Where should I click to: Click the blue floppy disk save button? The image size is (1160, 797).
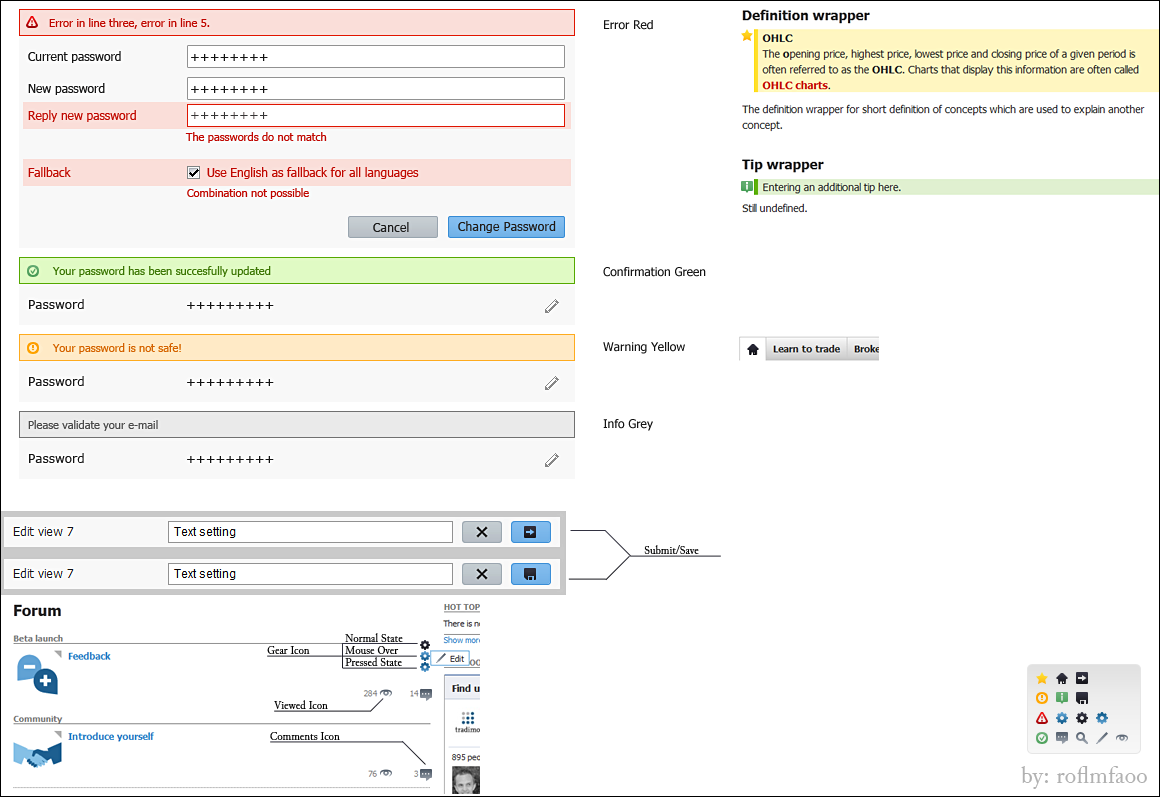click(x=530, y=574)
